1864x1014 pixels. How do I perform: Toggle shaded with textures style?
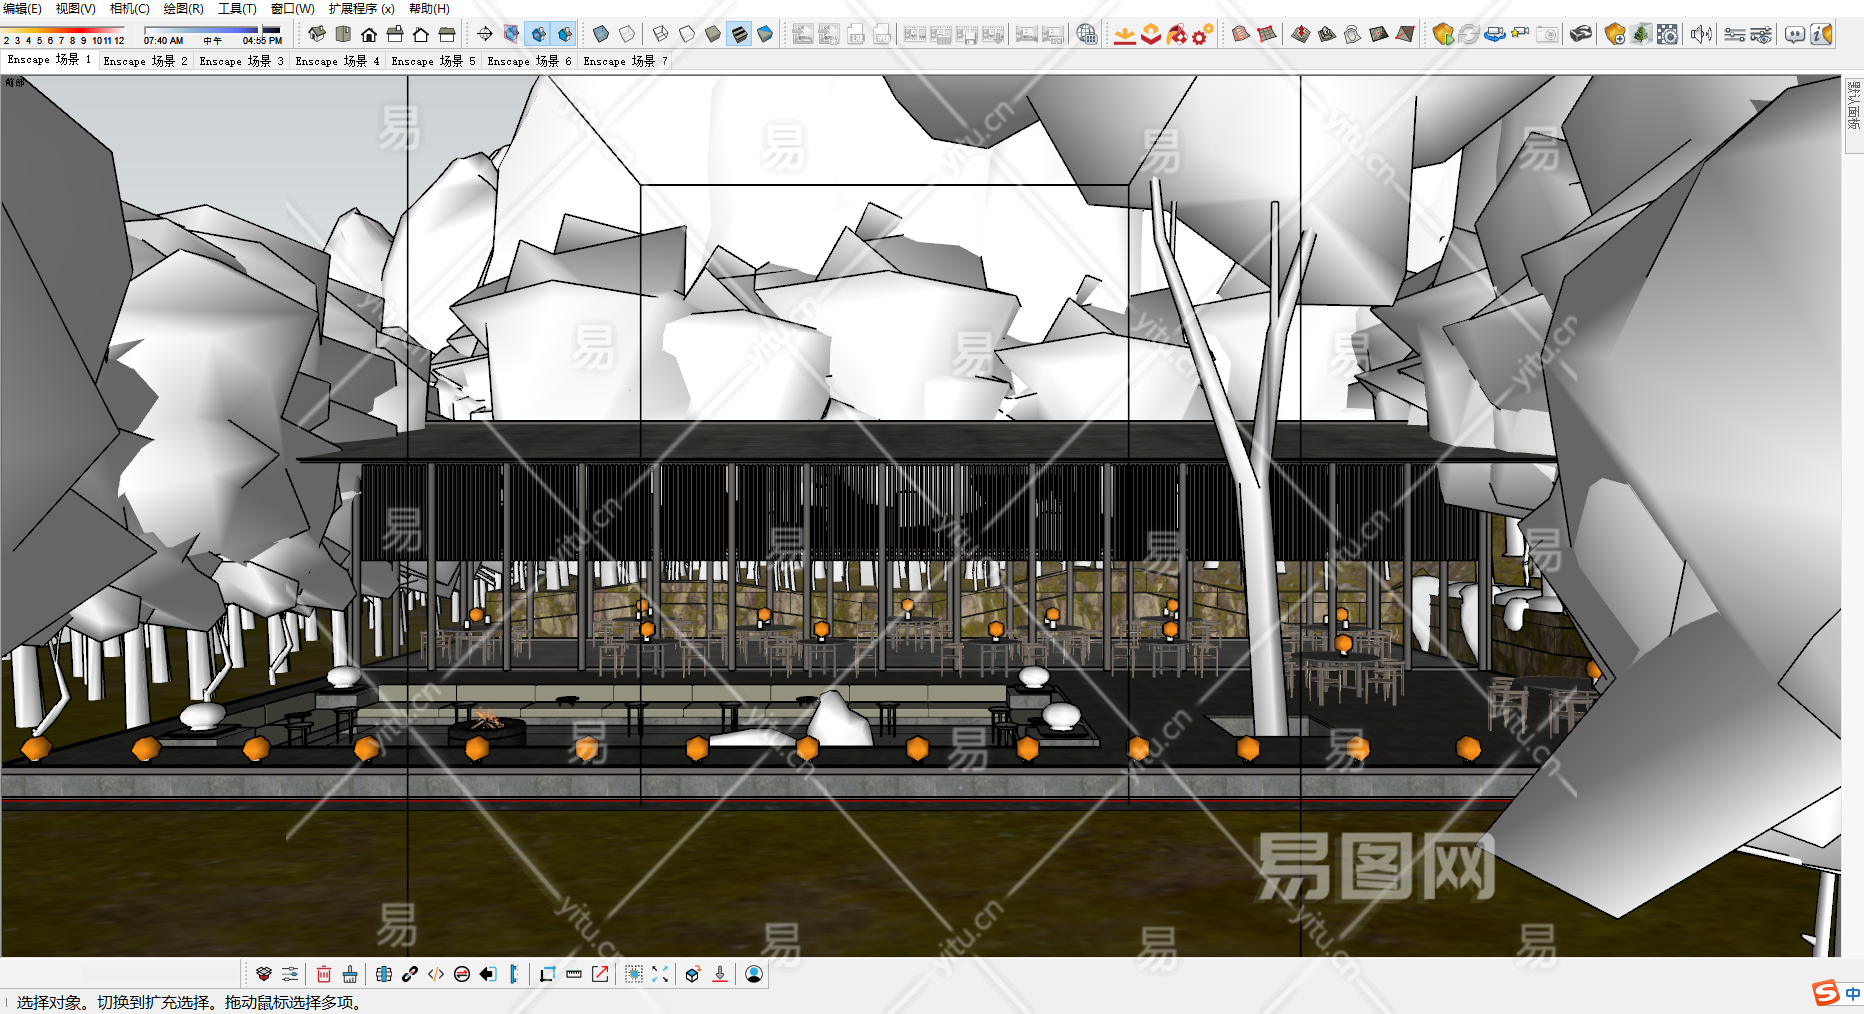tap(739, 34)
